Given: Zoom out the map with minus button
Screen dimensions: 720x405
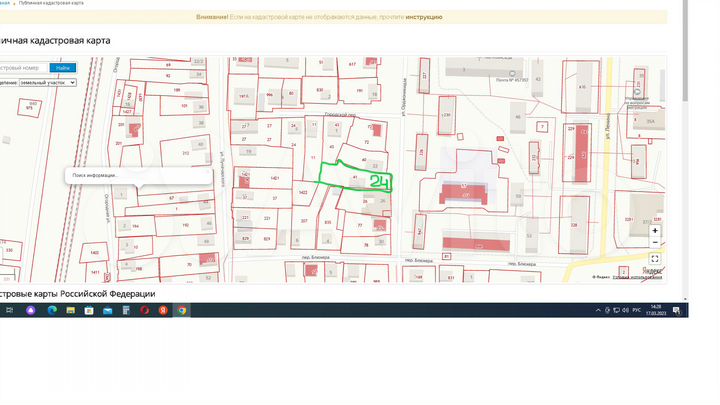Looking at the screenshot, I should 655,242.
